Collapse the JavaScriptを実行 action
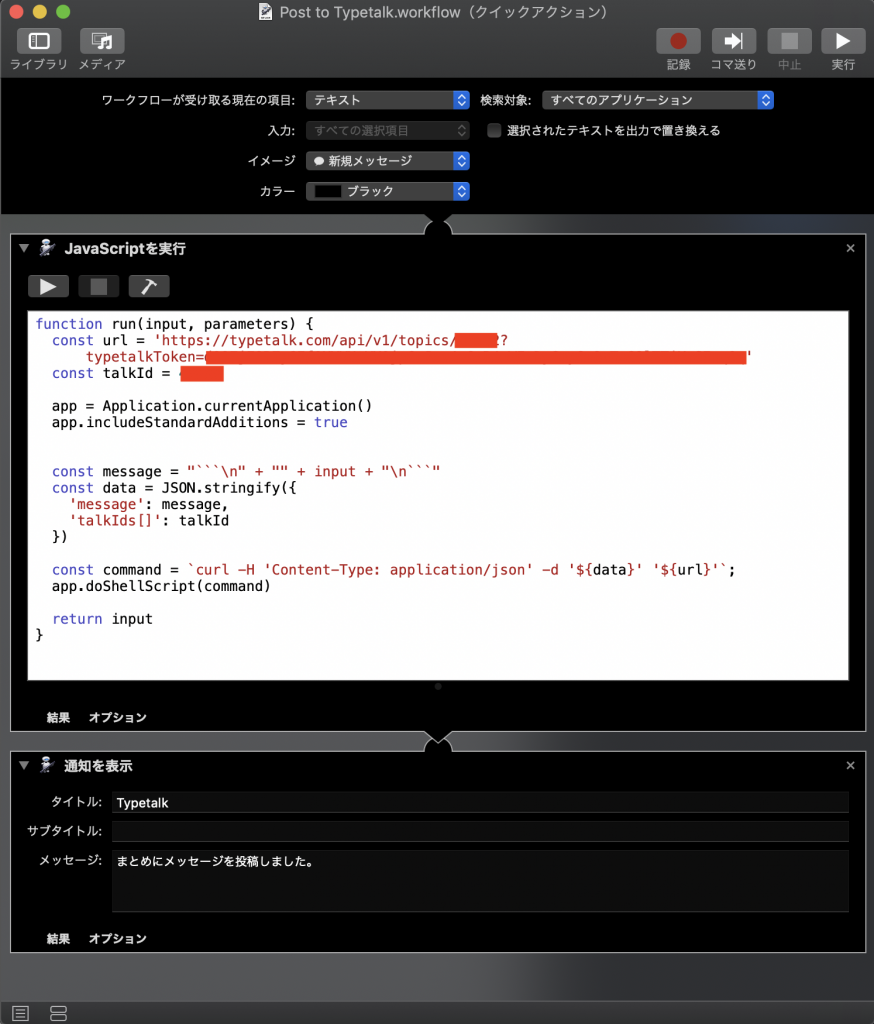The image size is (874, 1024). tap(24, 248)
